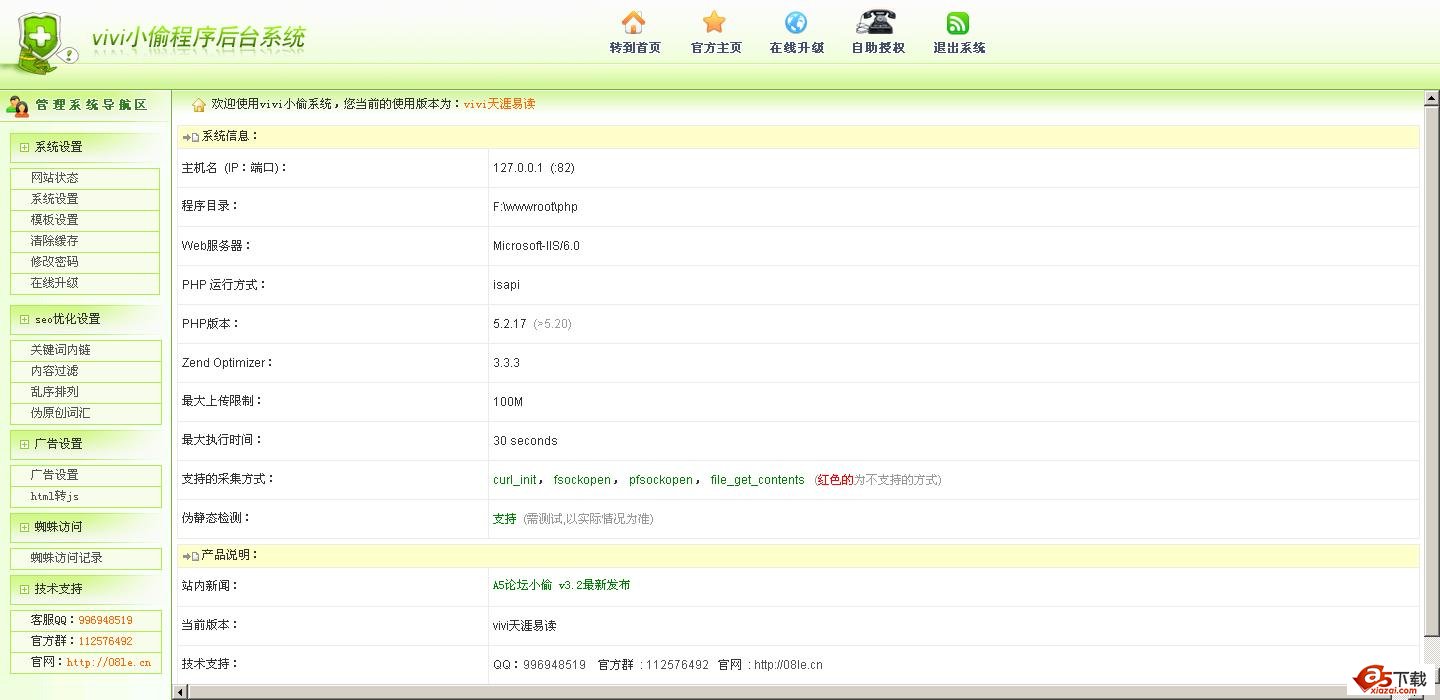Click the telephone icon for 自助授权
The image size is (1440, 700).
(876, 22)
